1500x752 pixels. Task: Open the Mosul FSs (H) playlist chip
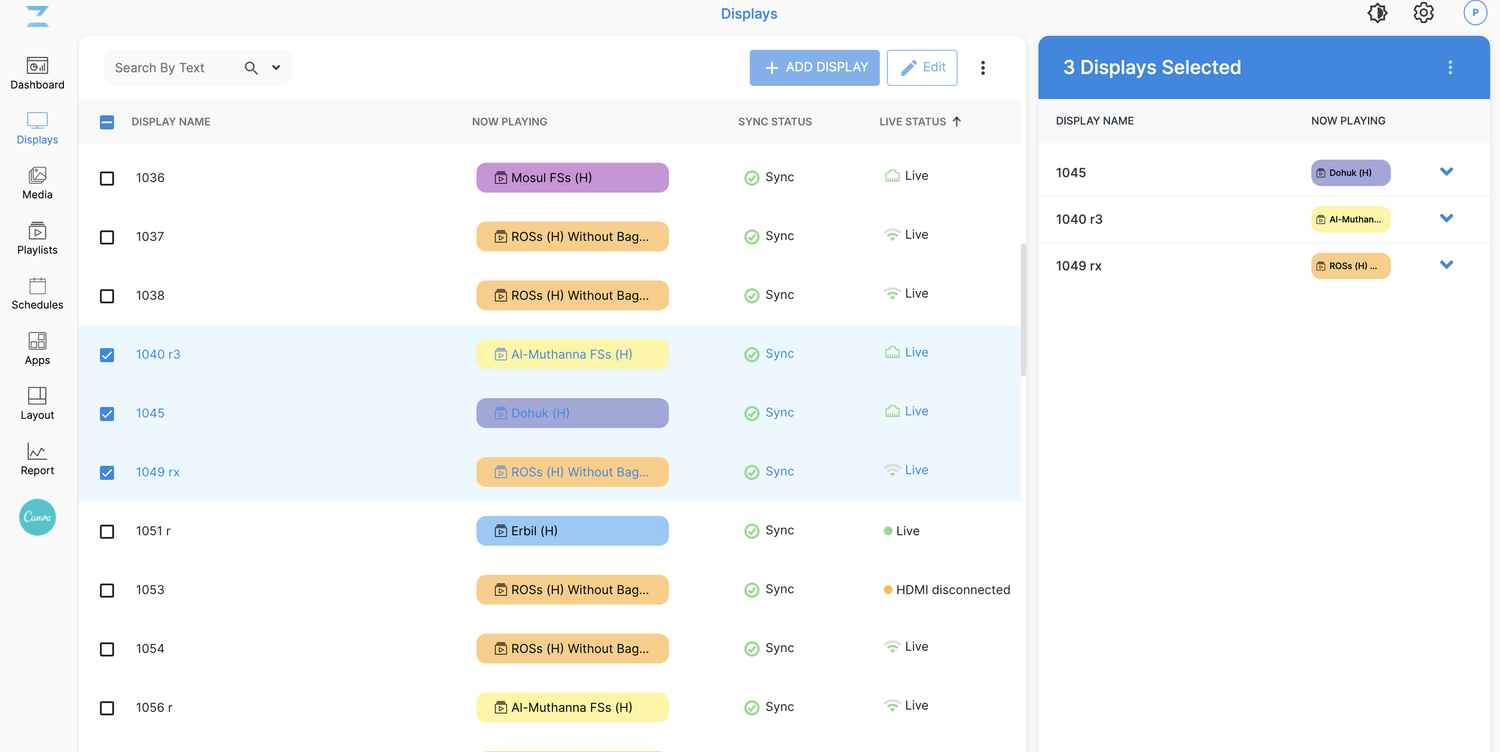(572, 178)
